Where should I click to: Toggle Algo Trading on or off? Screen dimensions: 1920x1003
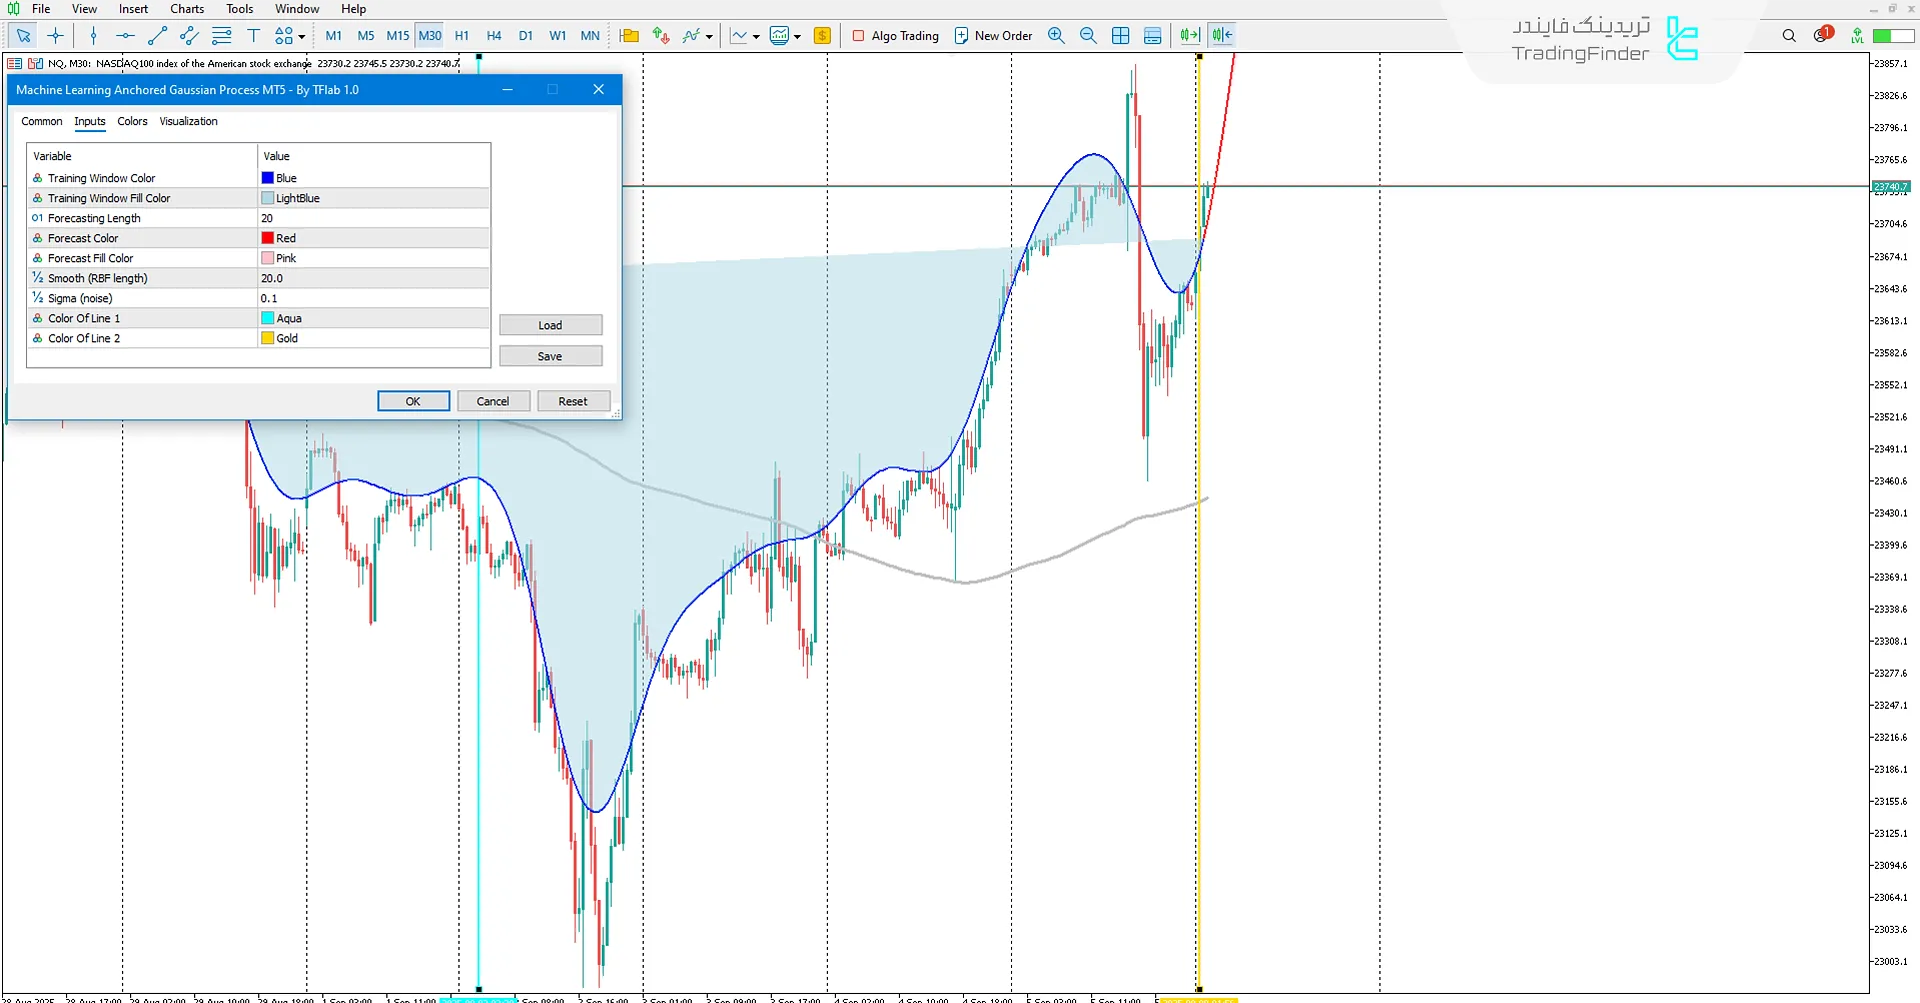pyautogui.click(x=895, y=36)
